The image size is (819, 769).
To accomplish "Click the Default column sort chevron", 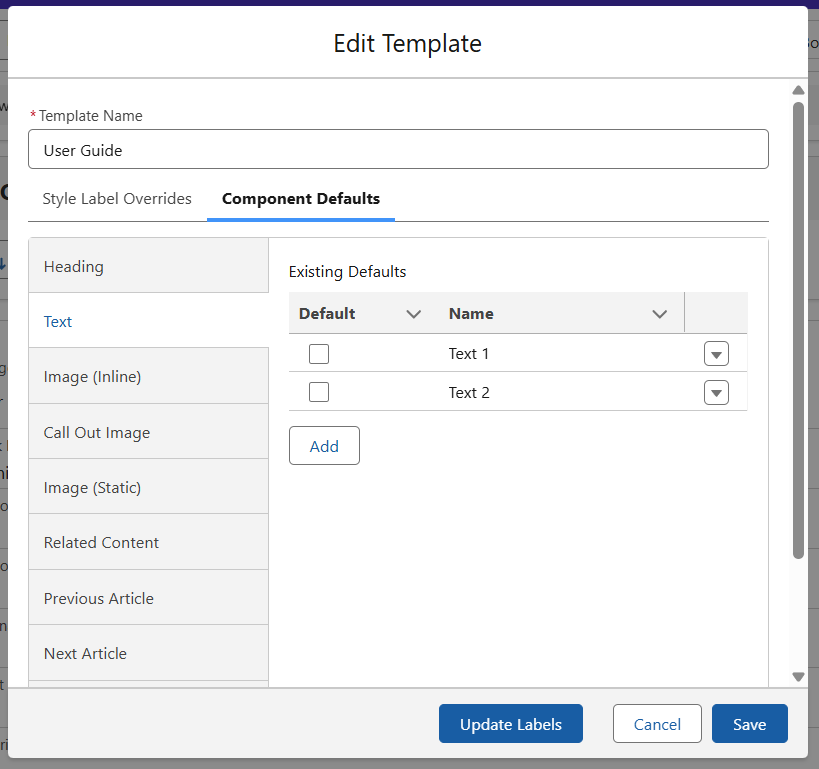I will (414, 314).
